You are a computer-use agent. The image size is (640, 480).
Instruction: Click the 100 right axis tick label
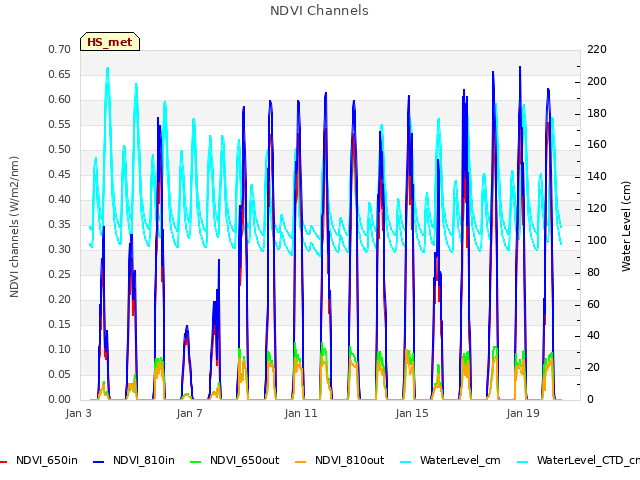[x=597, y=241]
